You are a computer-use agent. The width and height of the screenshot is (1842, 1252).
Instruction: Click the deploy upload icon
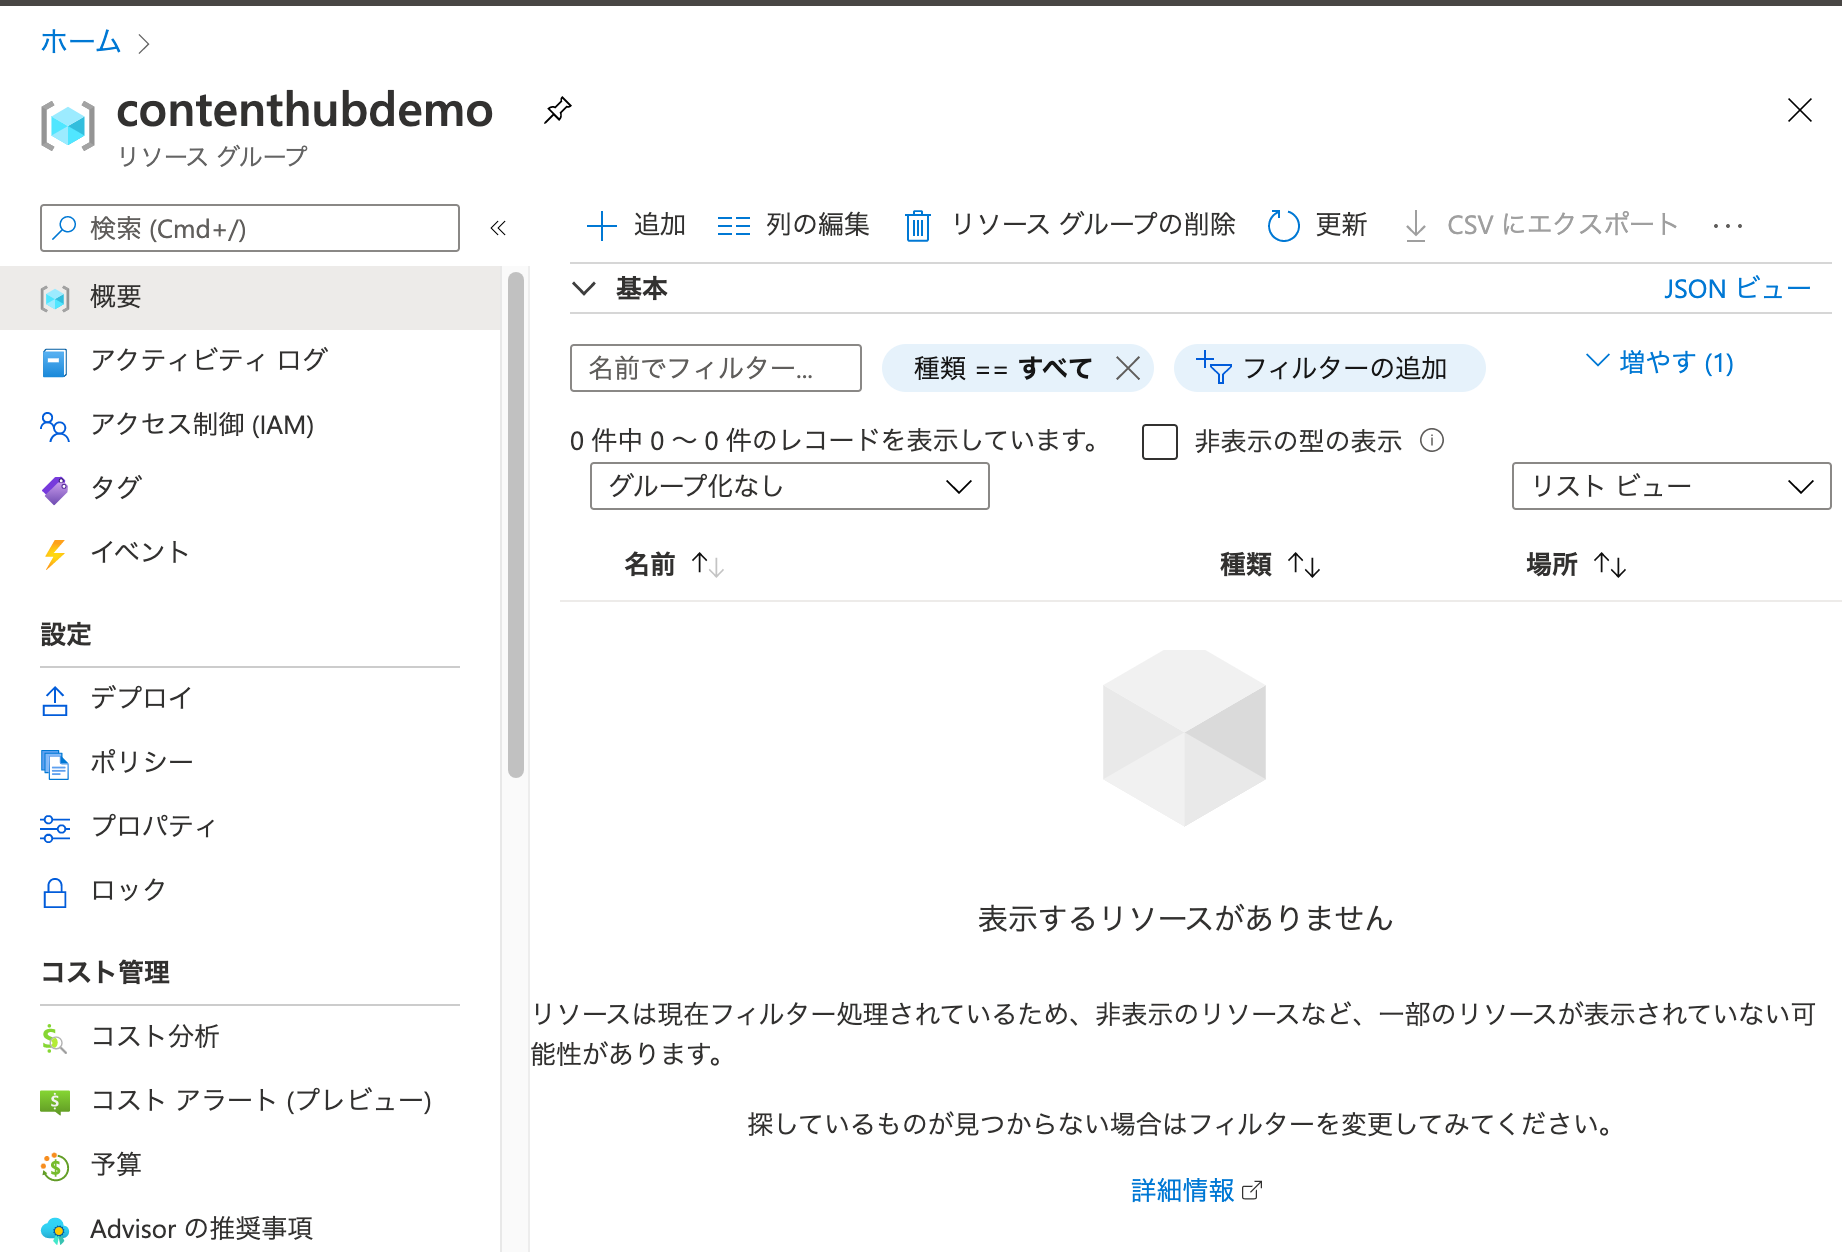[x=55, y=700]
